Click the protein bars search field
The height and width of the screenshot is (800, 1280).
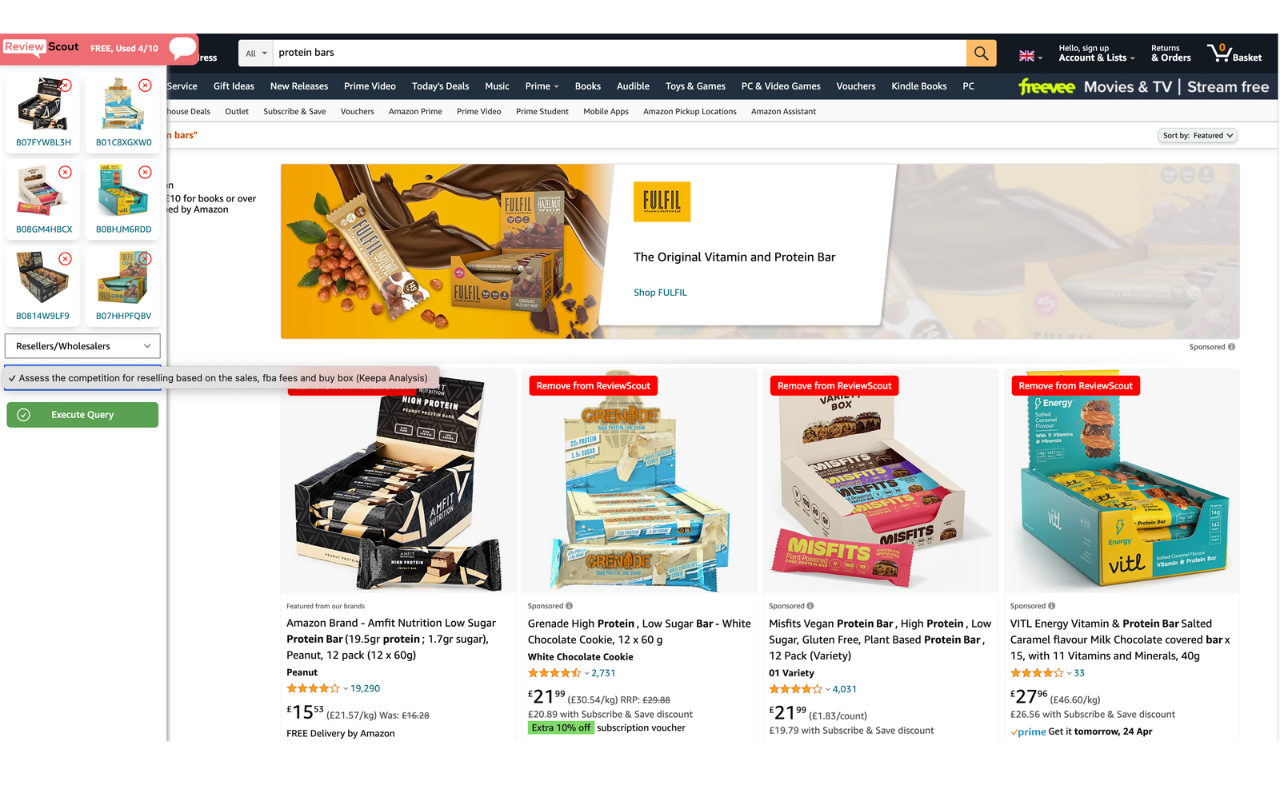620,53
